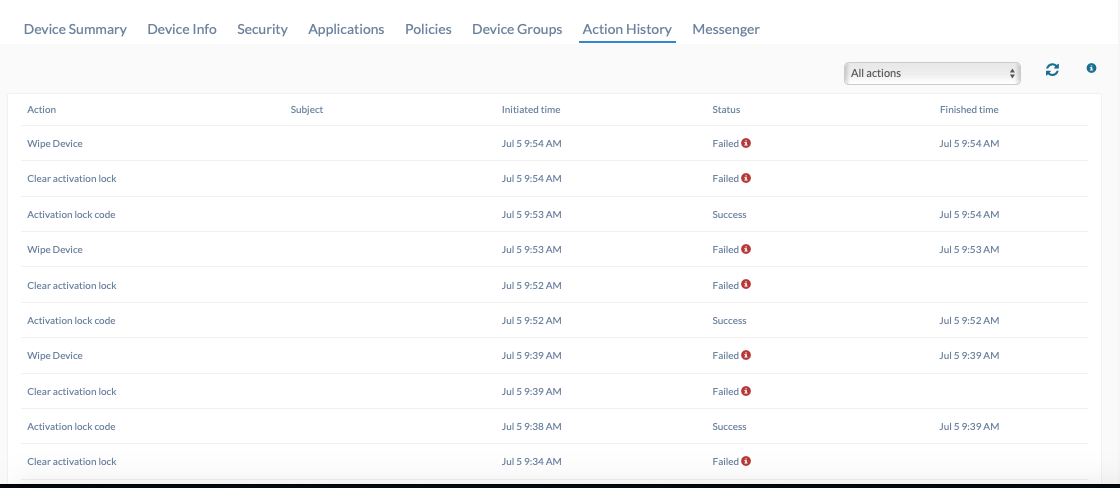Open the Device Info tab

pos(182,29)
